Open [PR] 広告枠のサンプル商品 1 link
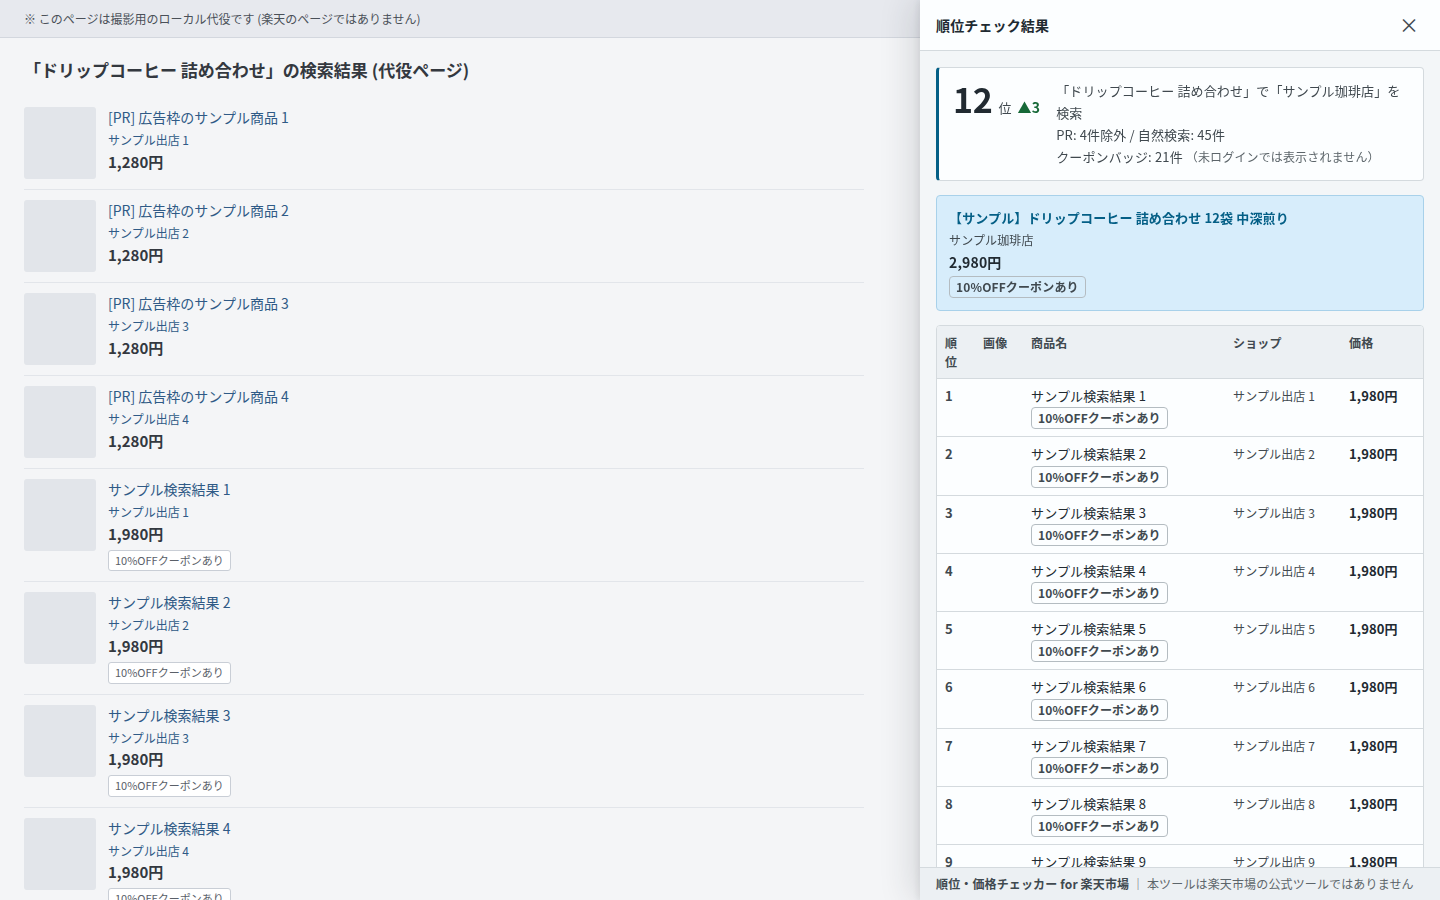This screenshot has height=900, width=1440. (198, 118)
